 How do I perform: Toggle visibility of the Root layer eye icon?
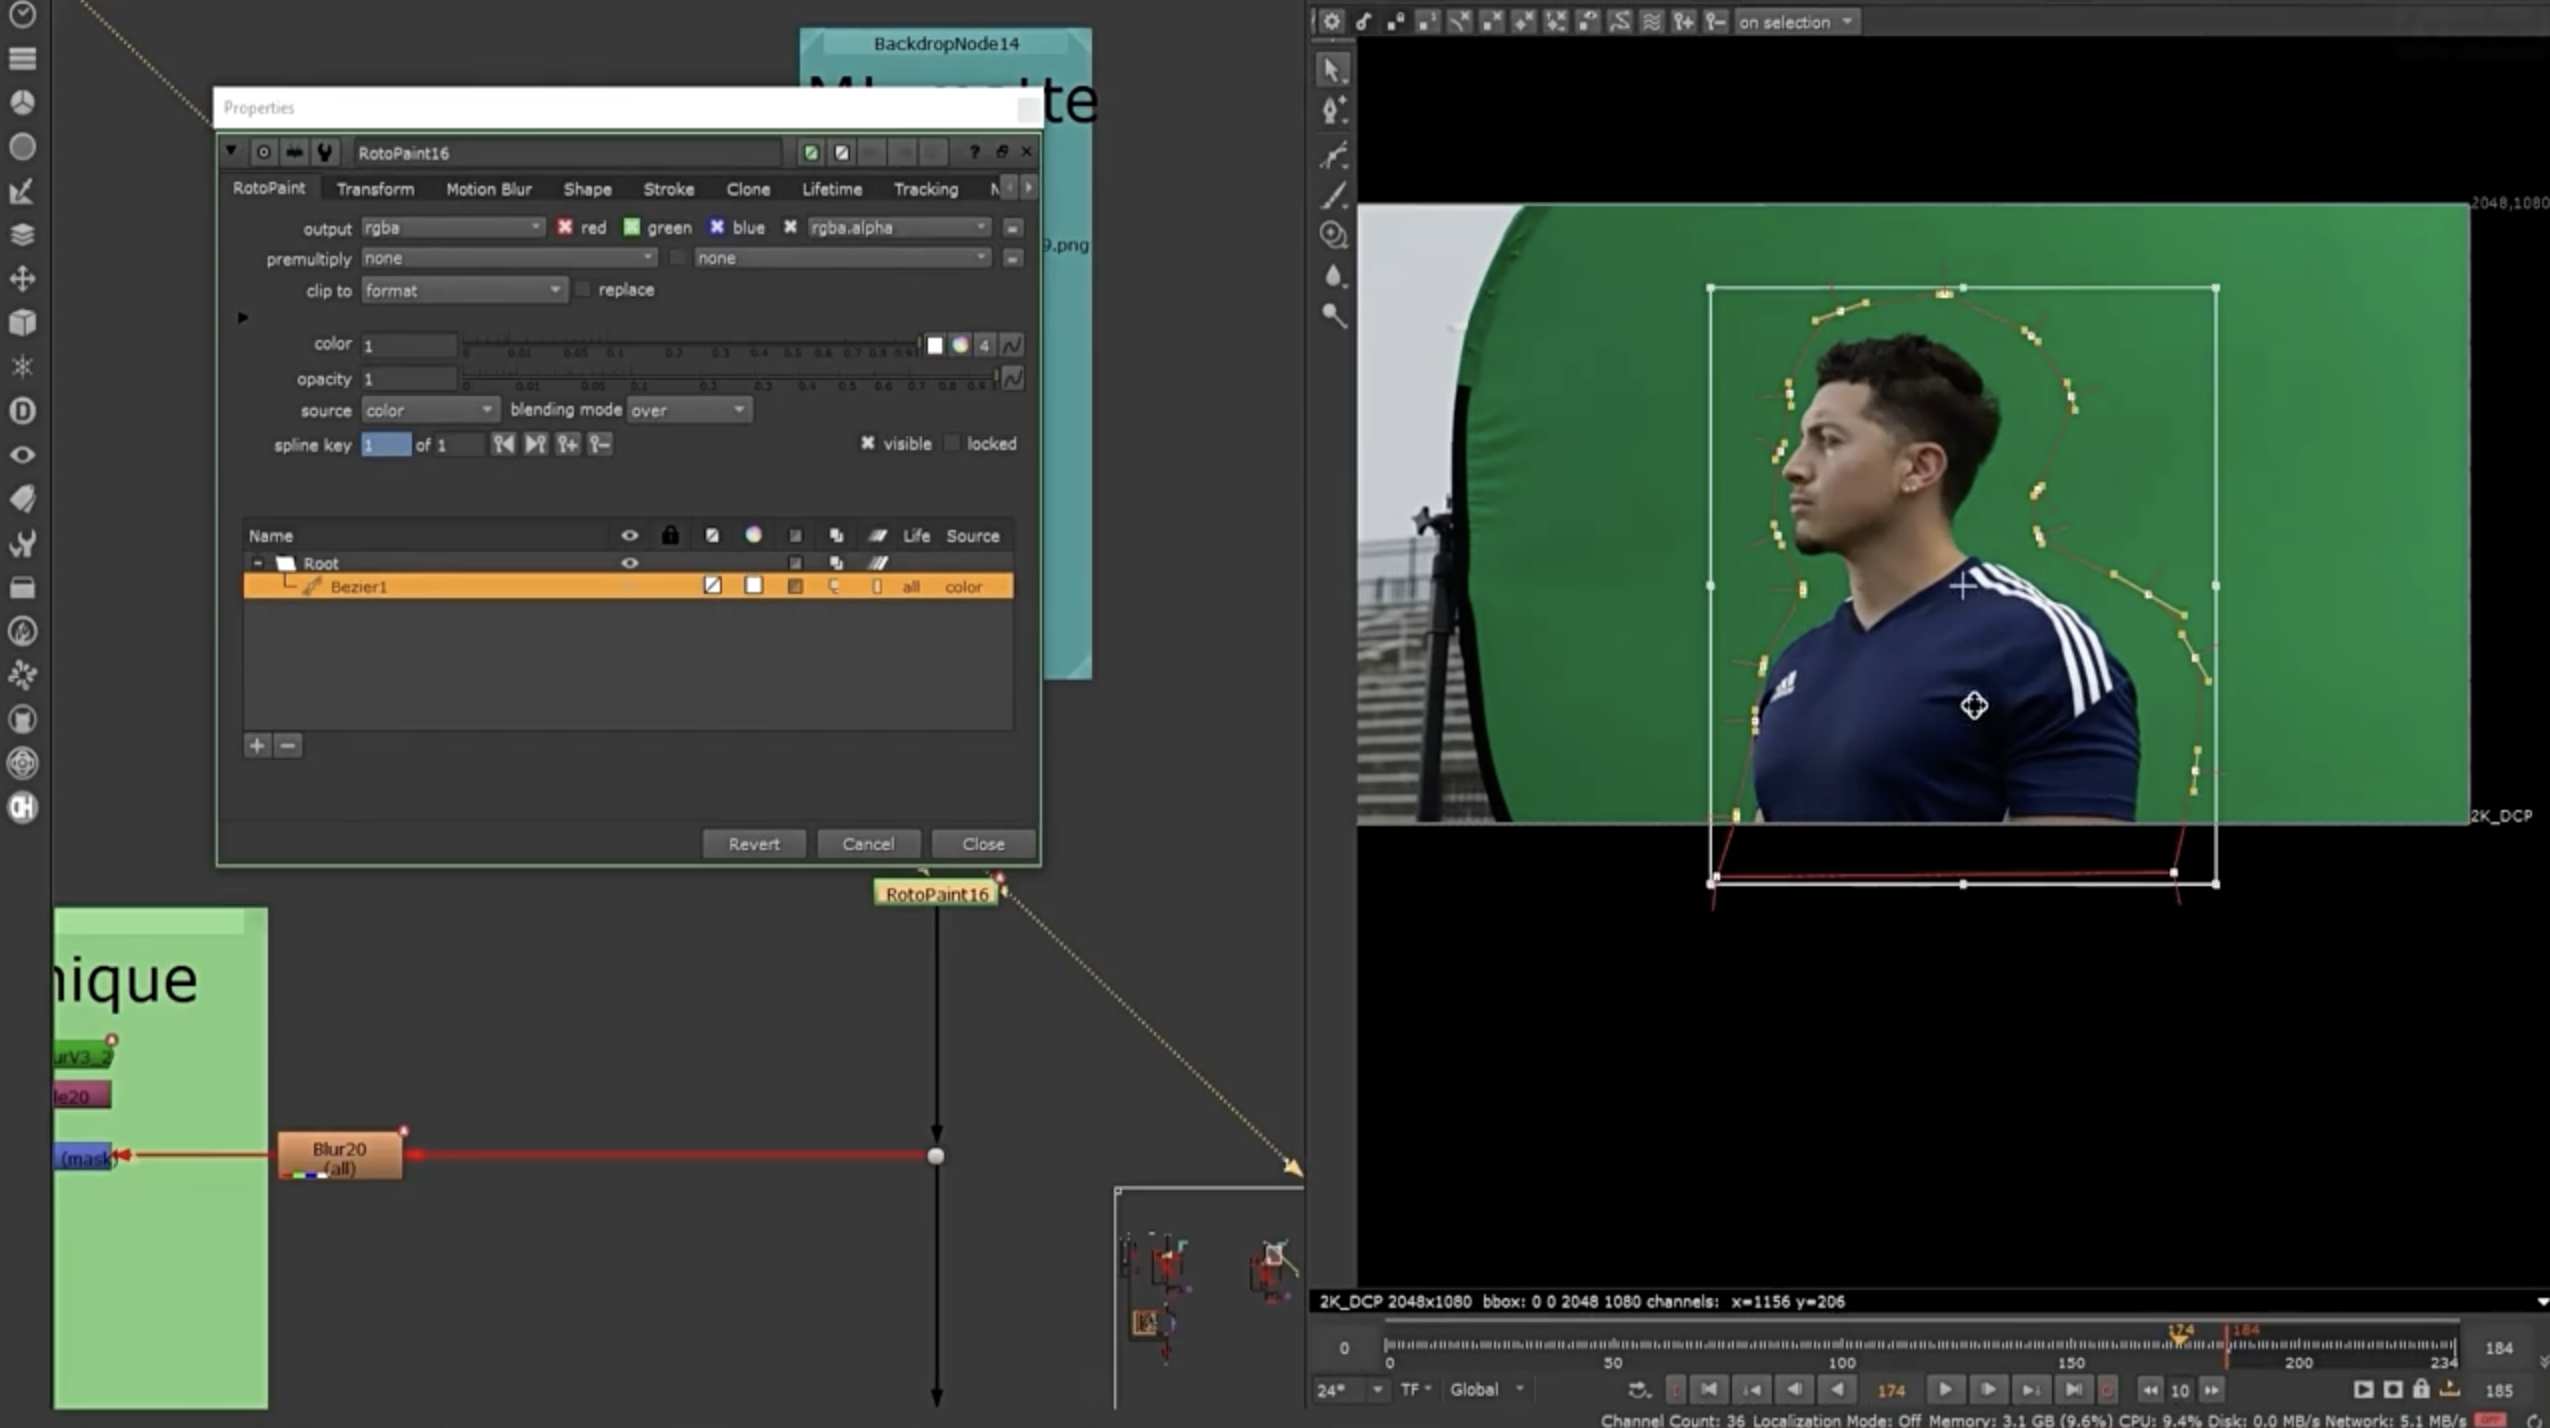[x=630, y=562]
